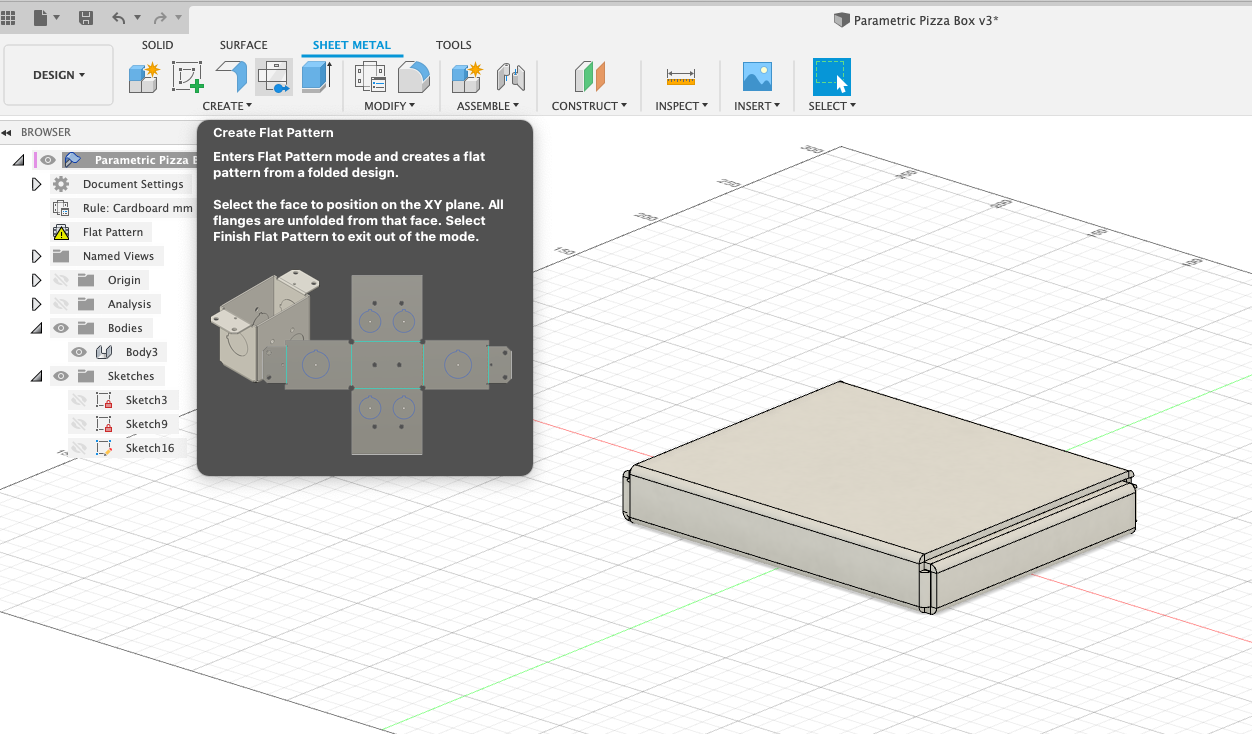Select the Flange tool

pos(231,77)
